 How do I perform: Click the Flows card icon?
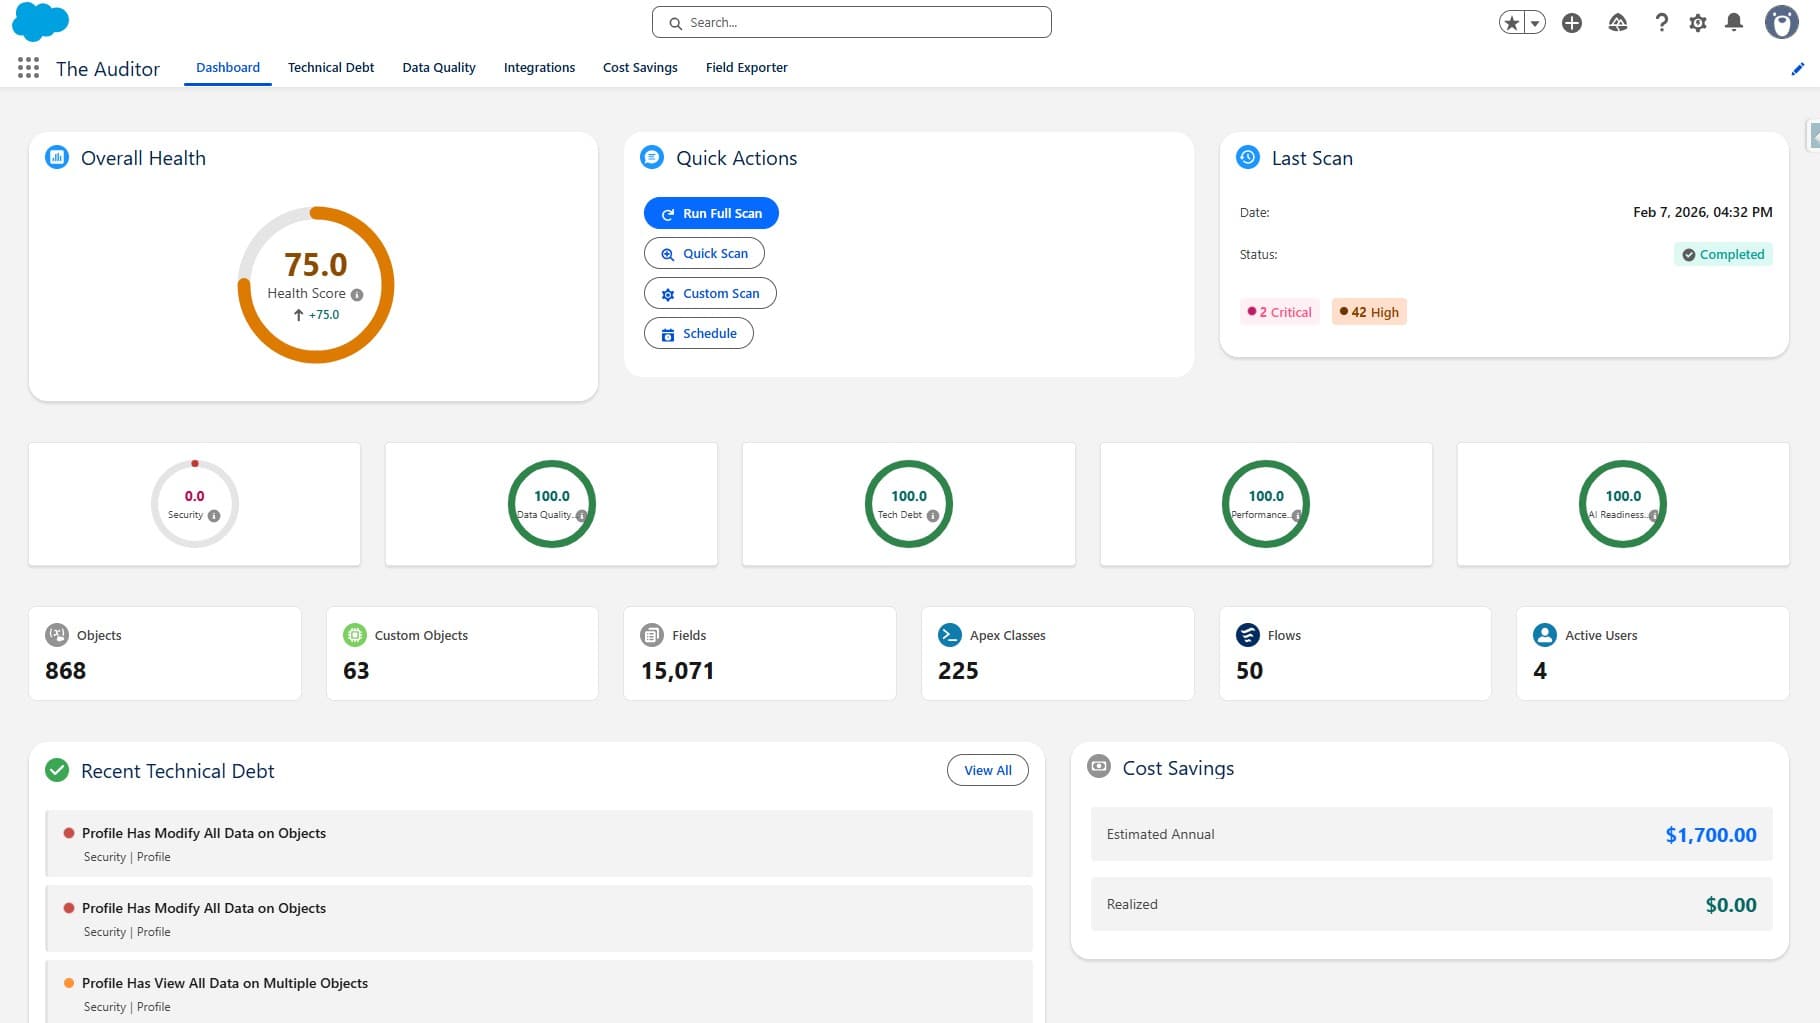coord(1248,635)
